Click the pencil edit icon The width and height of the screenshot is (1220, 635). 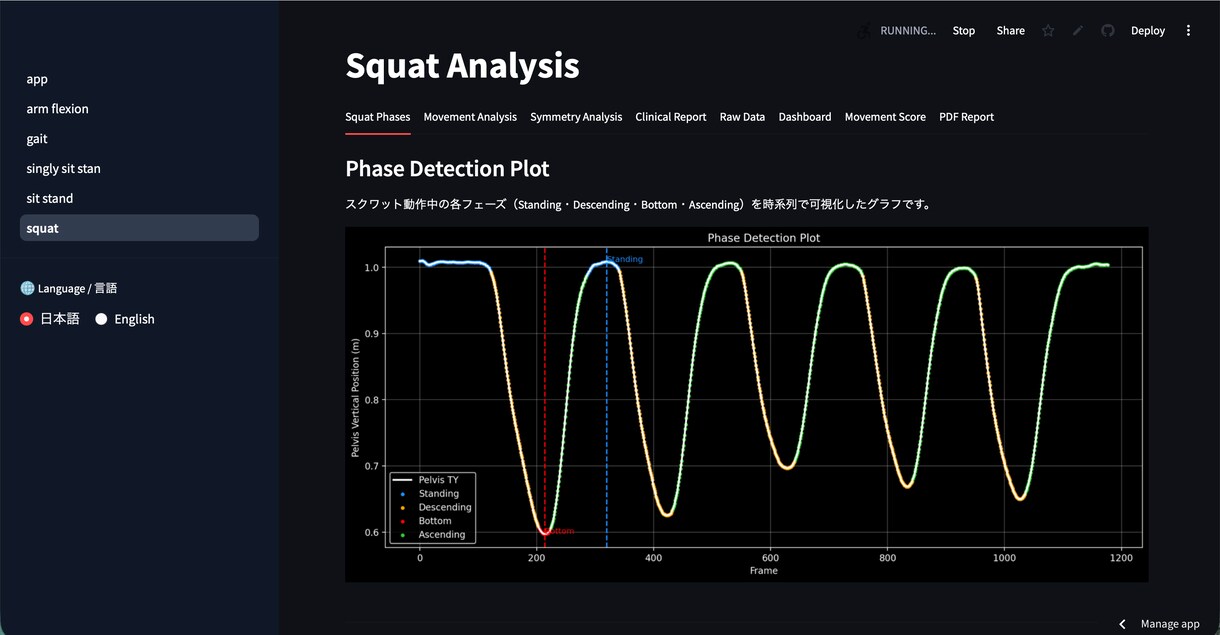(1078, 31)
